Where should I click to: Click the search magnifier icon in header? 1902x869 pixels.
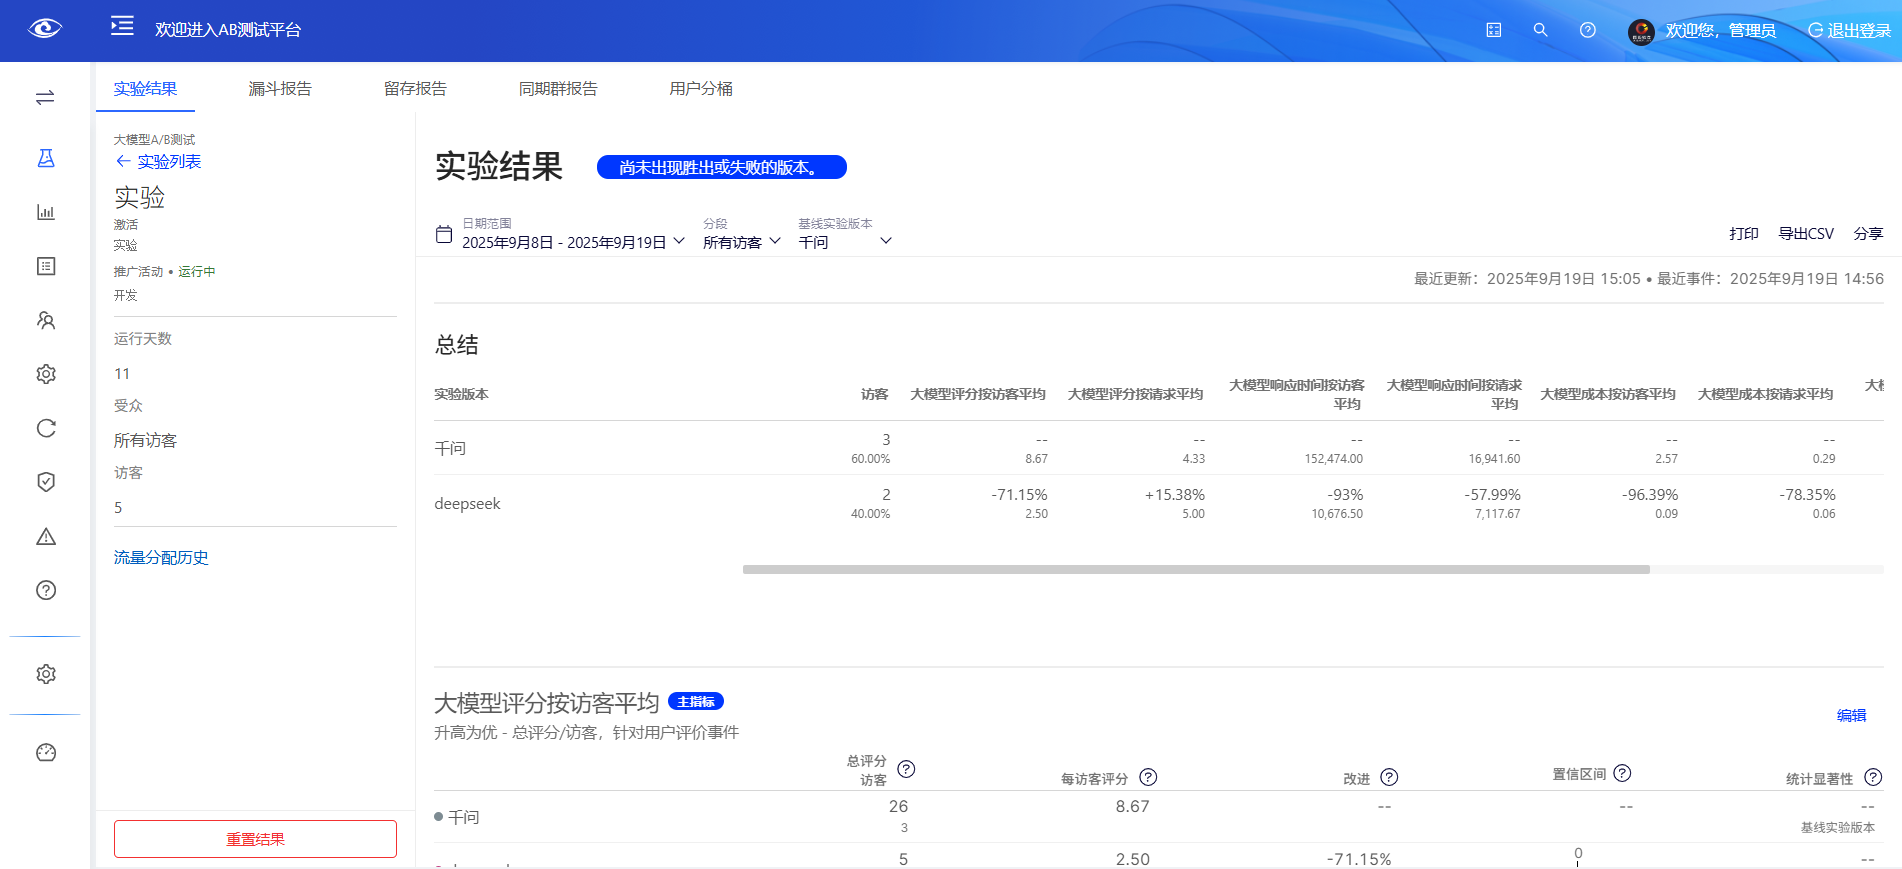(x=1540, y=30)
